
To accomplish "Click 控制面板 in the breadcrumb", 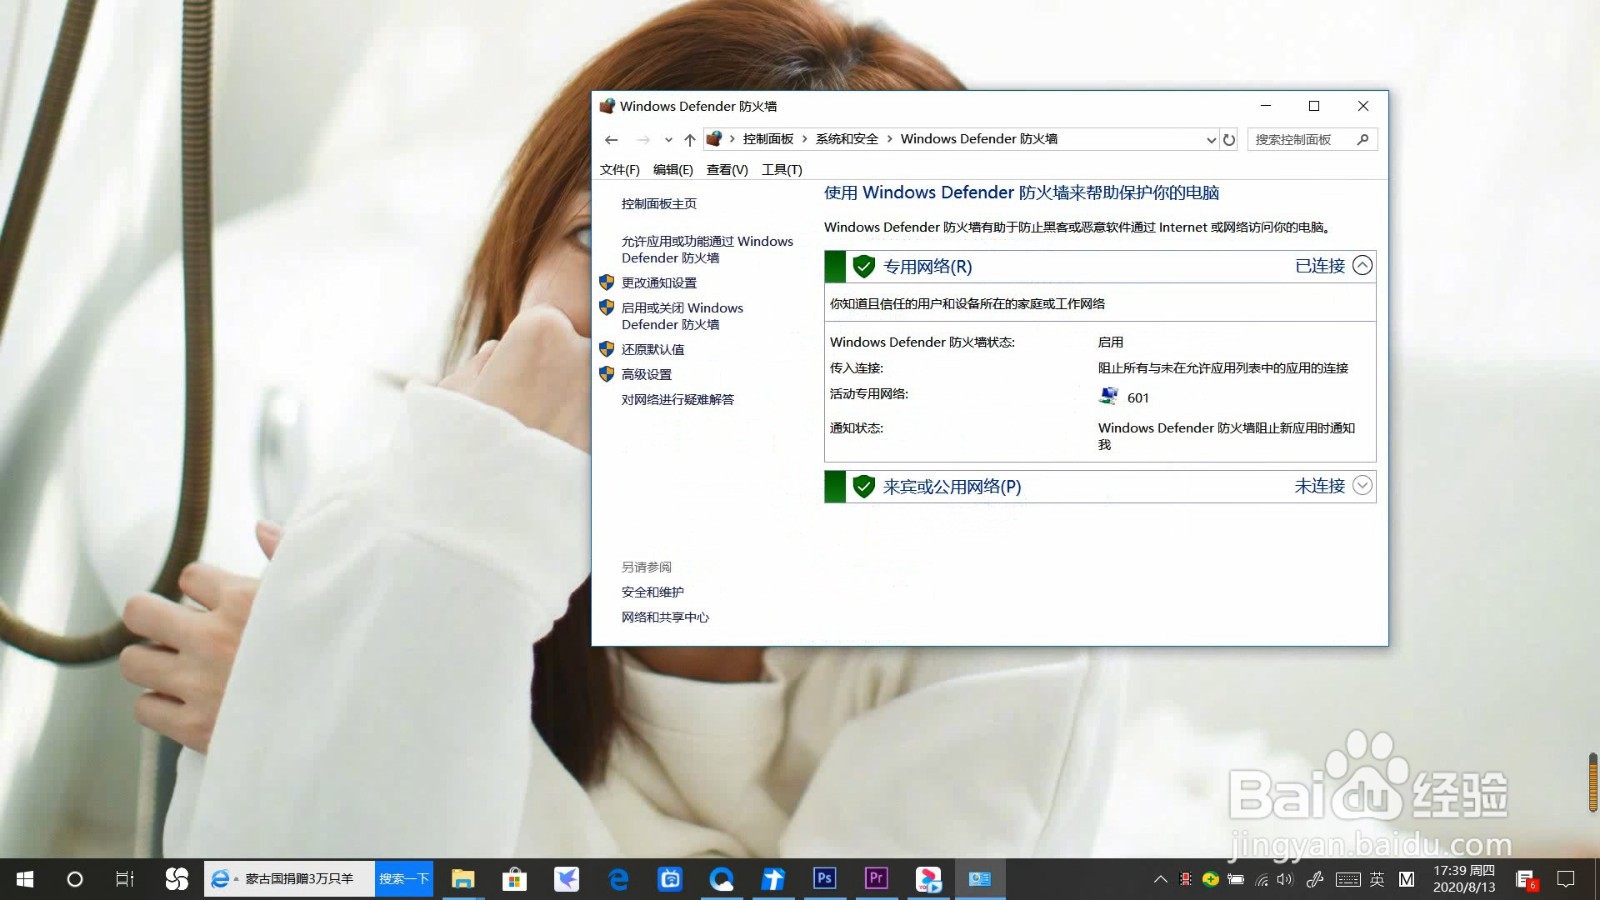I will pyautogui.click(x=768, y=139).
